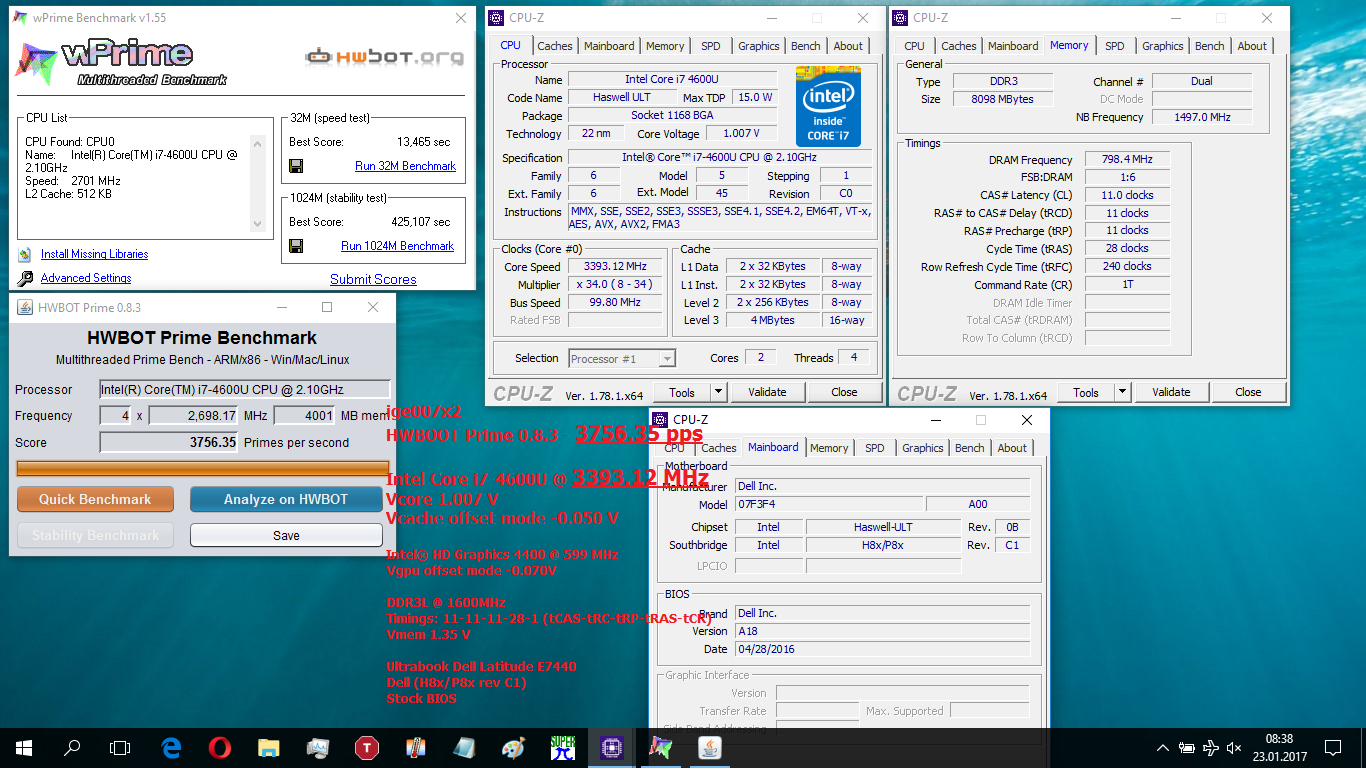Open Windows search from the taskbar
Image resolution: width=1366 pixels, height=769 pixels.
(72, 747)
